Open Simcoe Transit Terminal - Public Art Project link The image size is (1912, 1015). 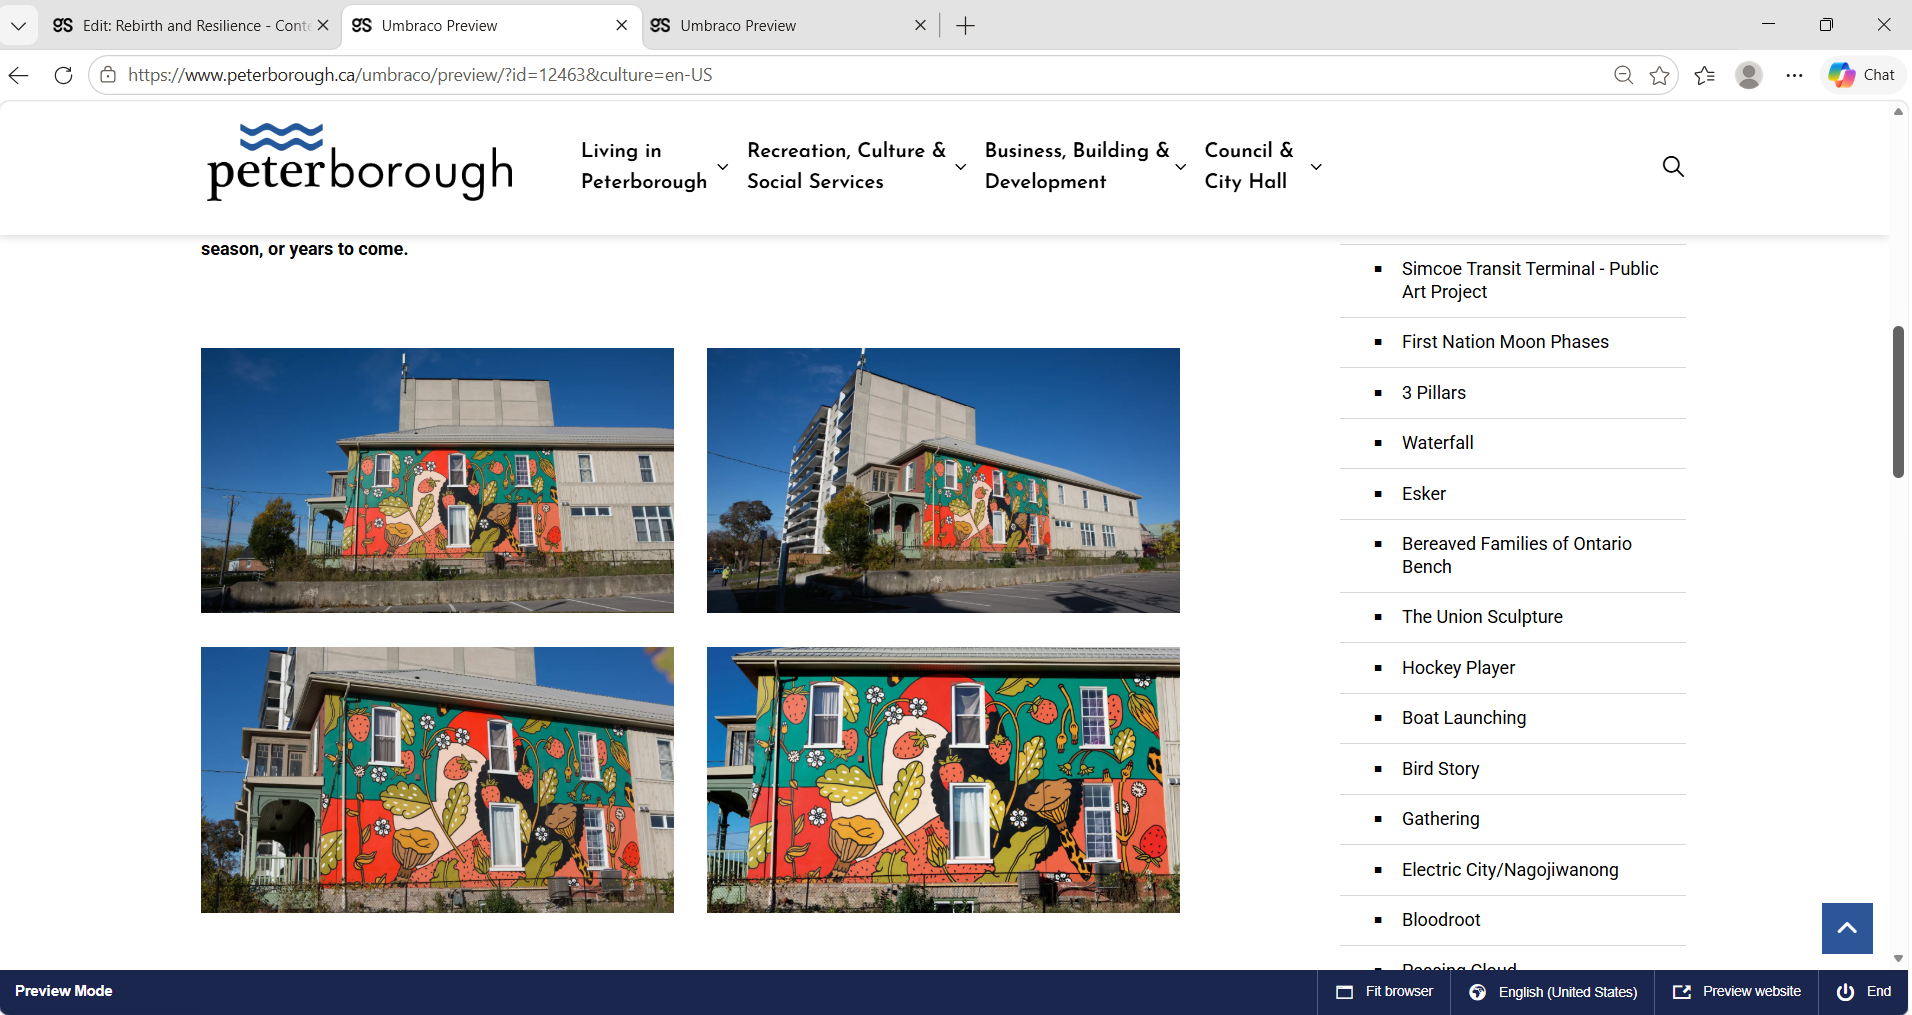[1530, 280]
